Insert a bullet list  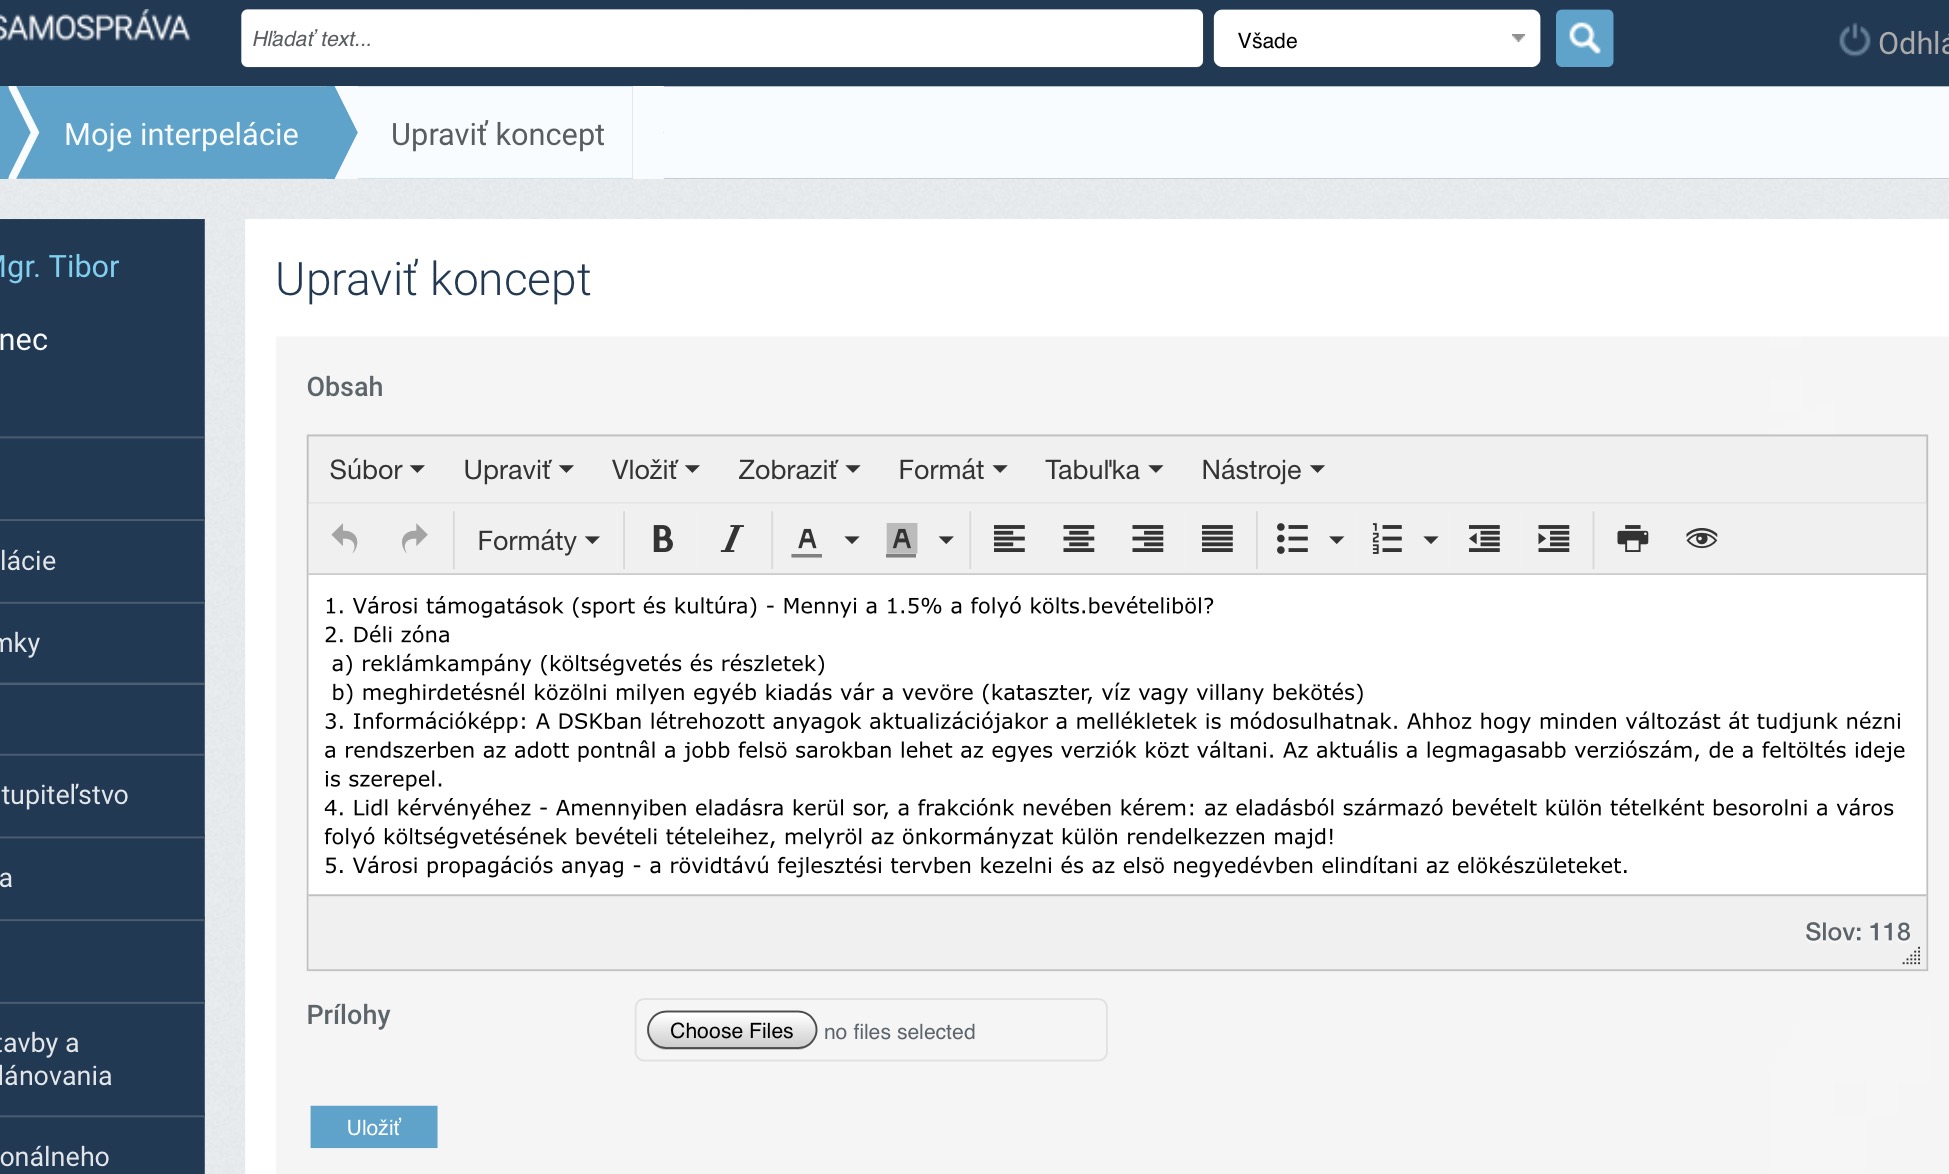(1292, 539)
